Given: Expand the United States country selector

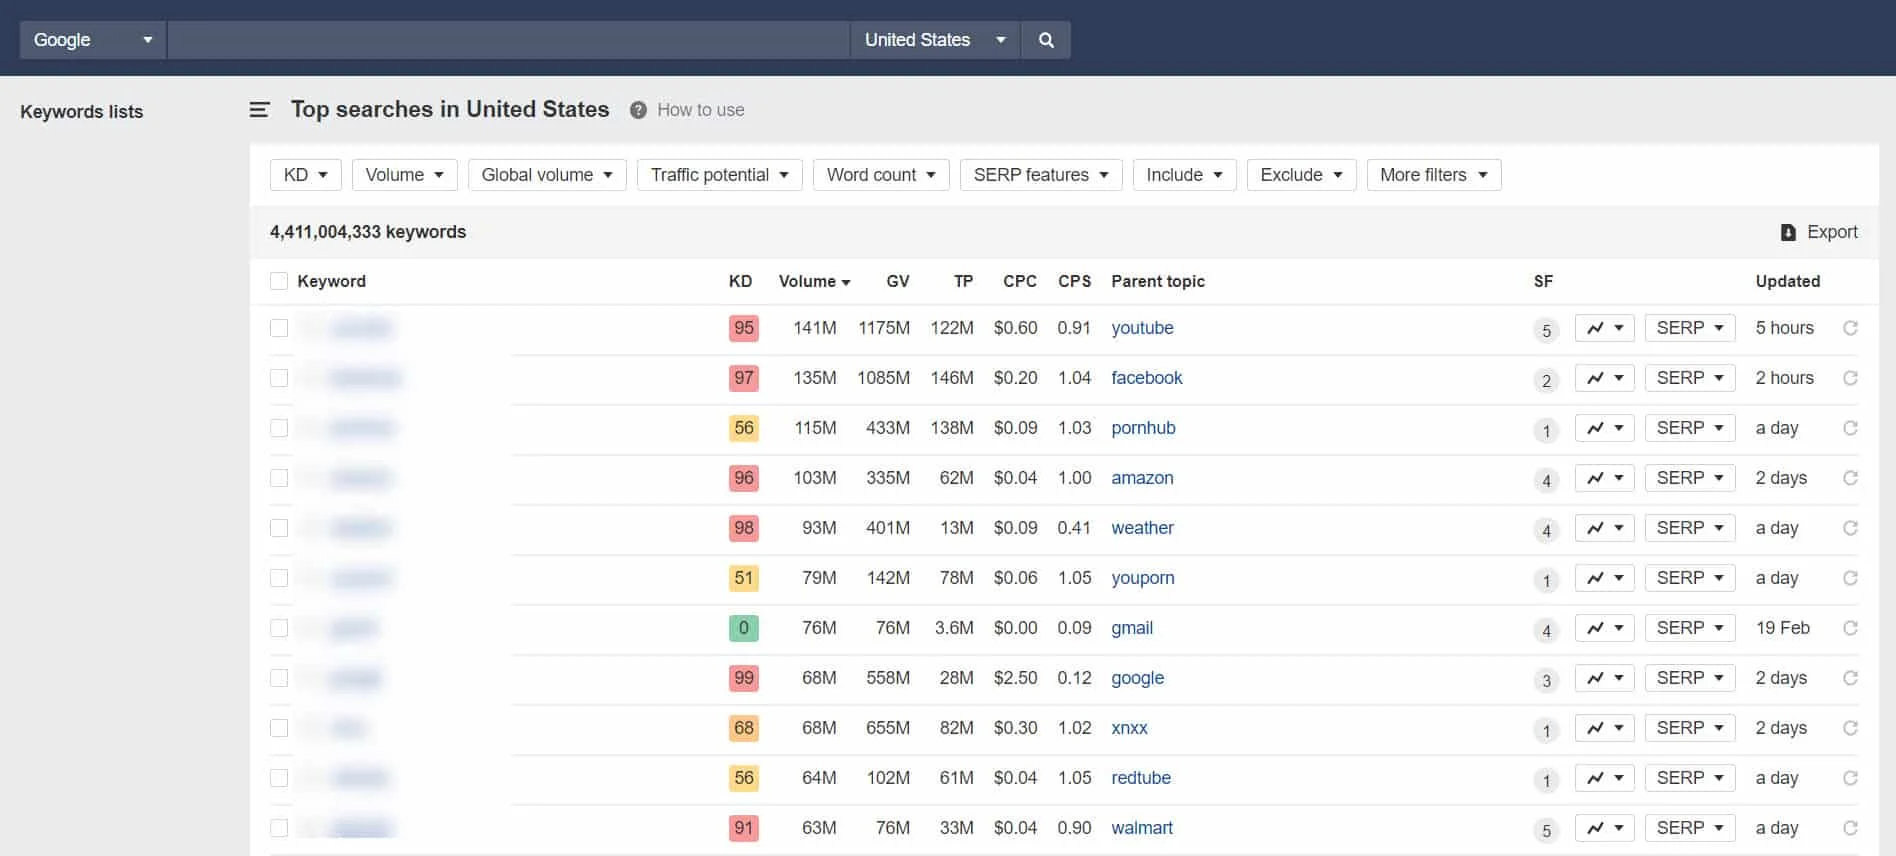Looking at the screenshot, I should click(x=934, y=40).
